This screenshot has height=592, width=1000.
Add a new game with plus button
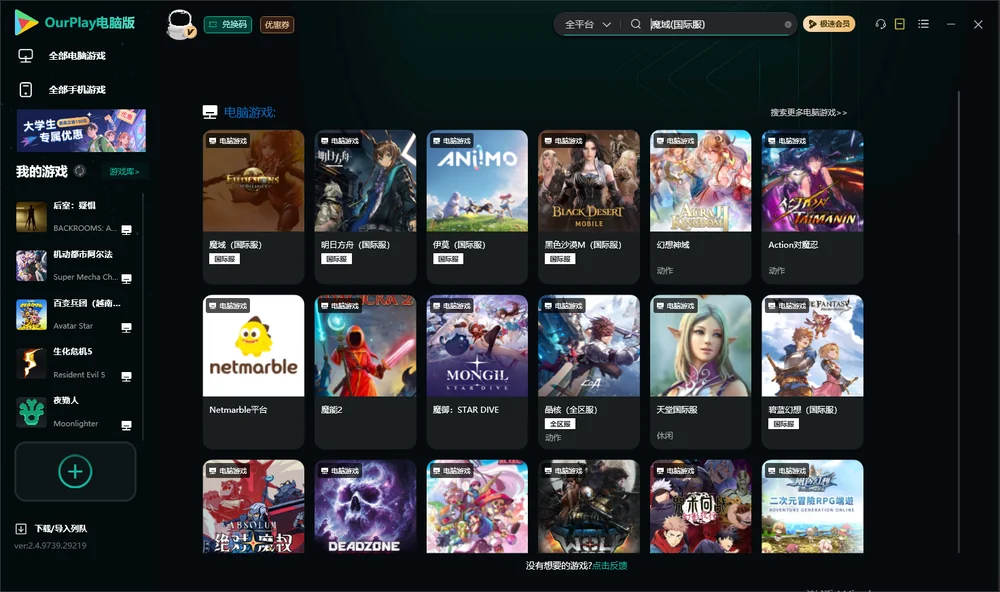75,471
